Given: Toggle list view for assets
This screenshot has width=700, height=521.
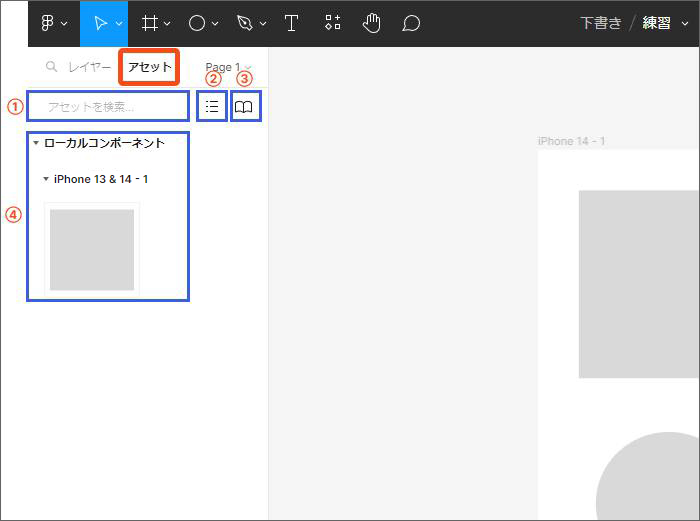Looking at the screenshot, I should [x=212, y=106].
